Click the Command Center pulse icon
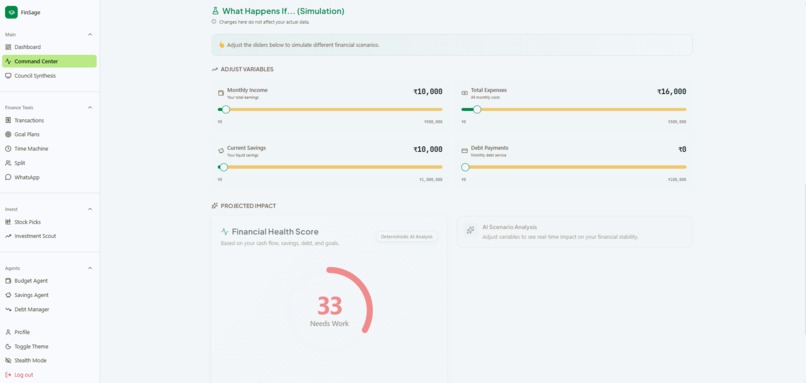Viewport: 806px width, 383px height. (x=8, y=61)
